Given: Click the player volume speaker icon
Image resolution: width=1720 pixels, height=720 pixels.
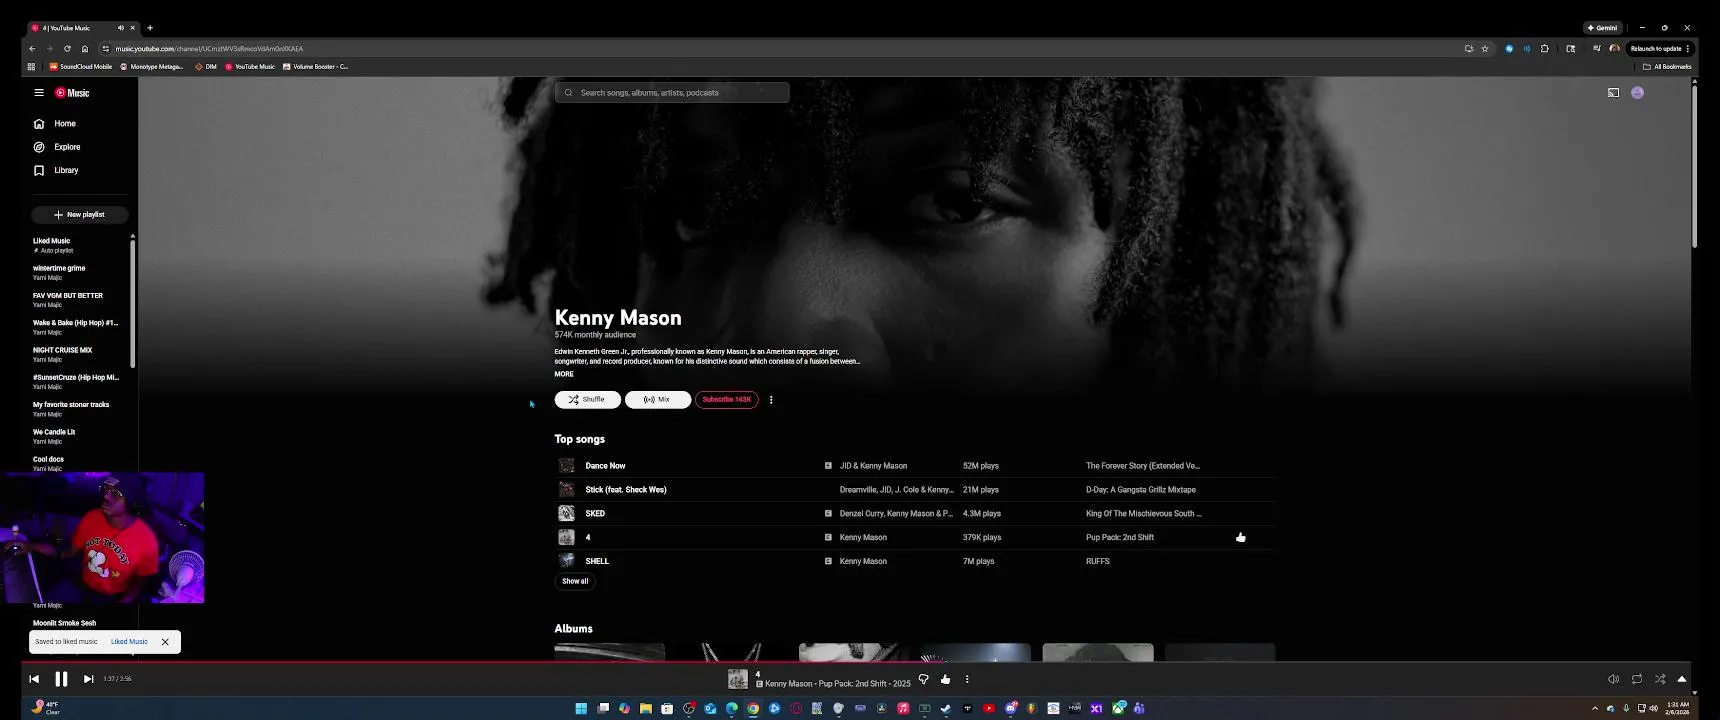Looking at the screenshot, I should tap(1613, 679).
